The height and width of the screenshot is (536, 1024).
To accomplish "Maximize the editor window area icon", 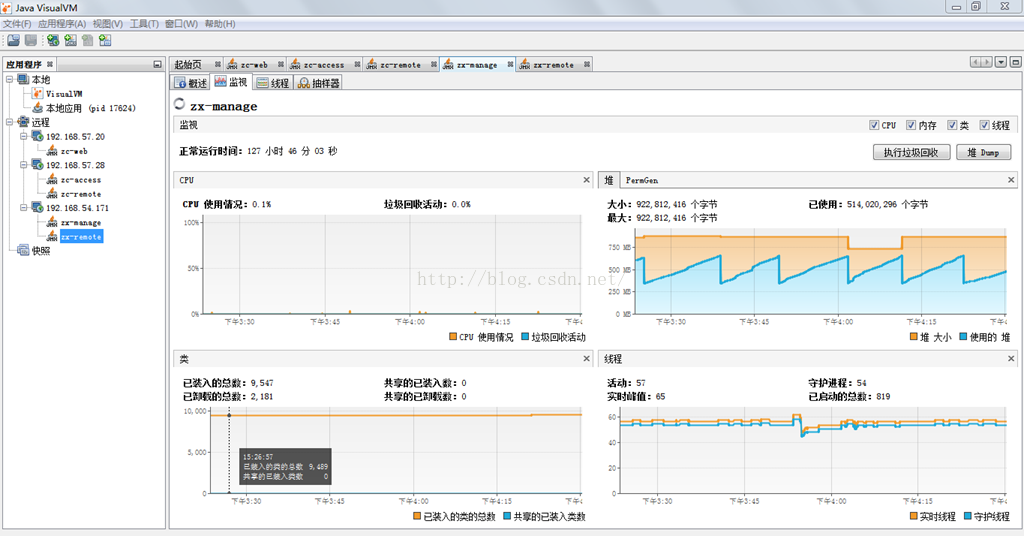I will pos(1016,62).
